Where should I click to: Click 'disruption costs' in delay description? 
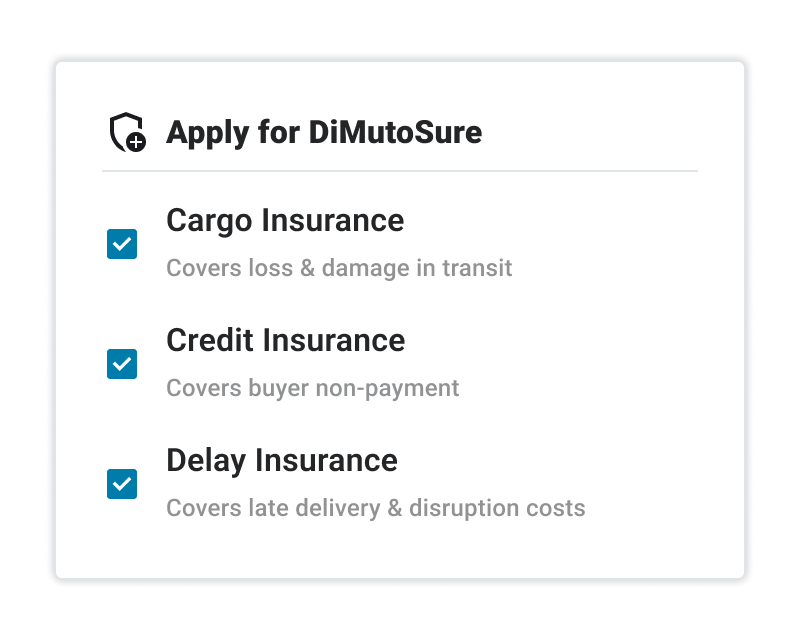(x=497, y=508)
